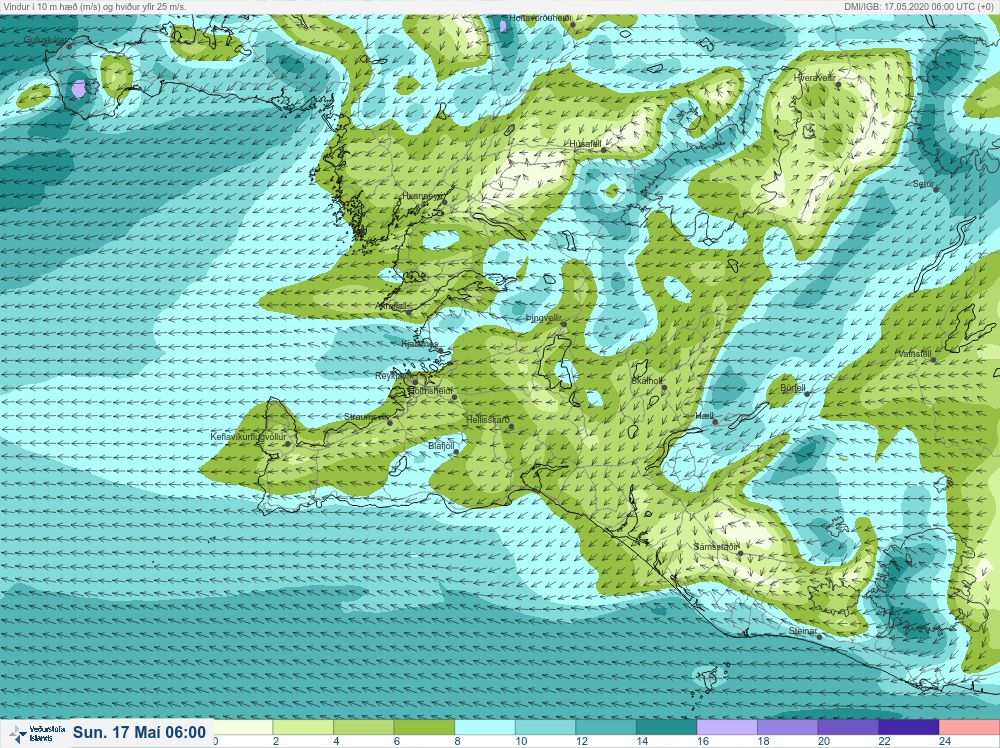This screenshot has height=748, width=1000.
Task: Click the Hæll station label
Action: 704,416
